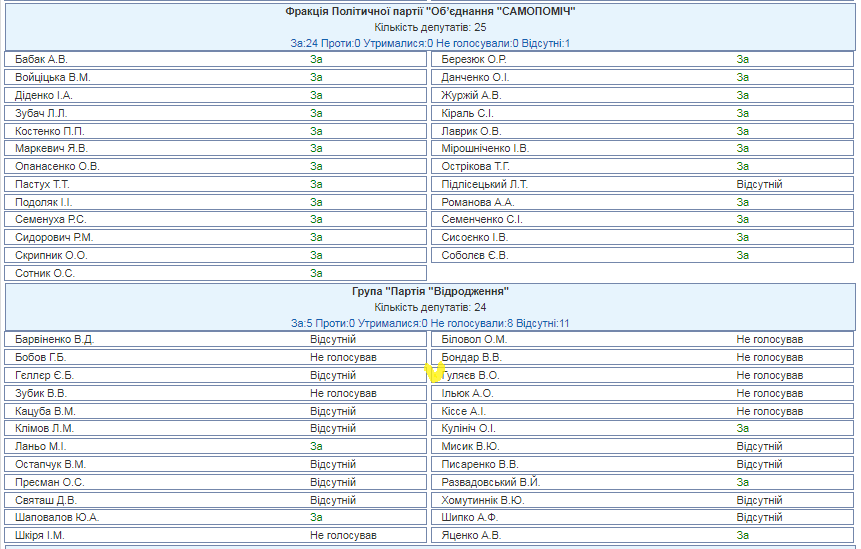Click the name Зубик В.В.

(41, 394)
